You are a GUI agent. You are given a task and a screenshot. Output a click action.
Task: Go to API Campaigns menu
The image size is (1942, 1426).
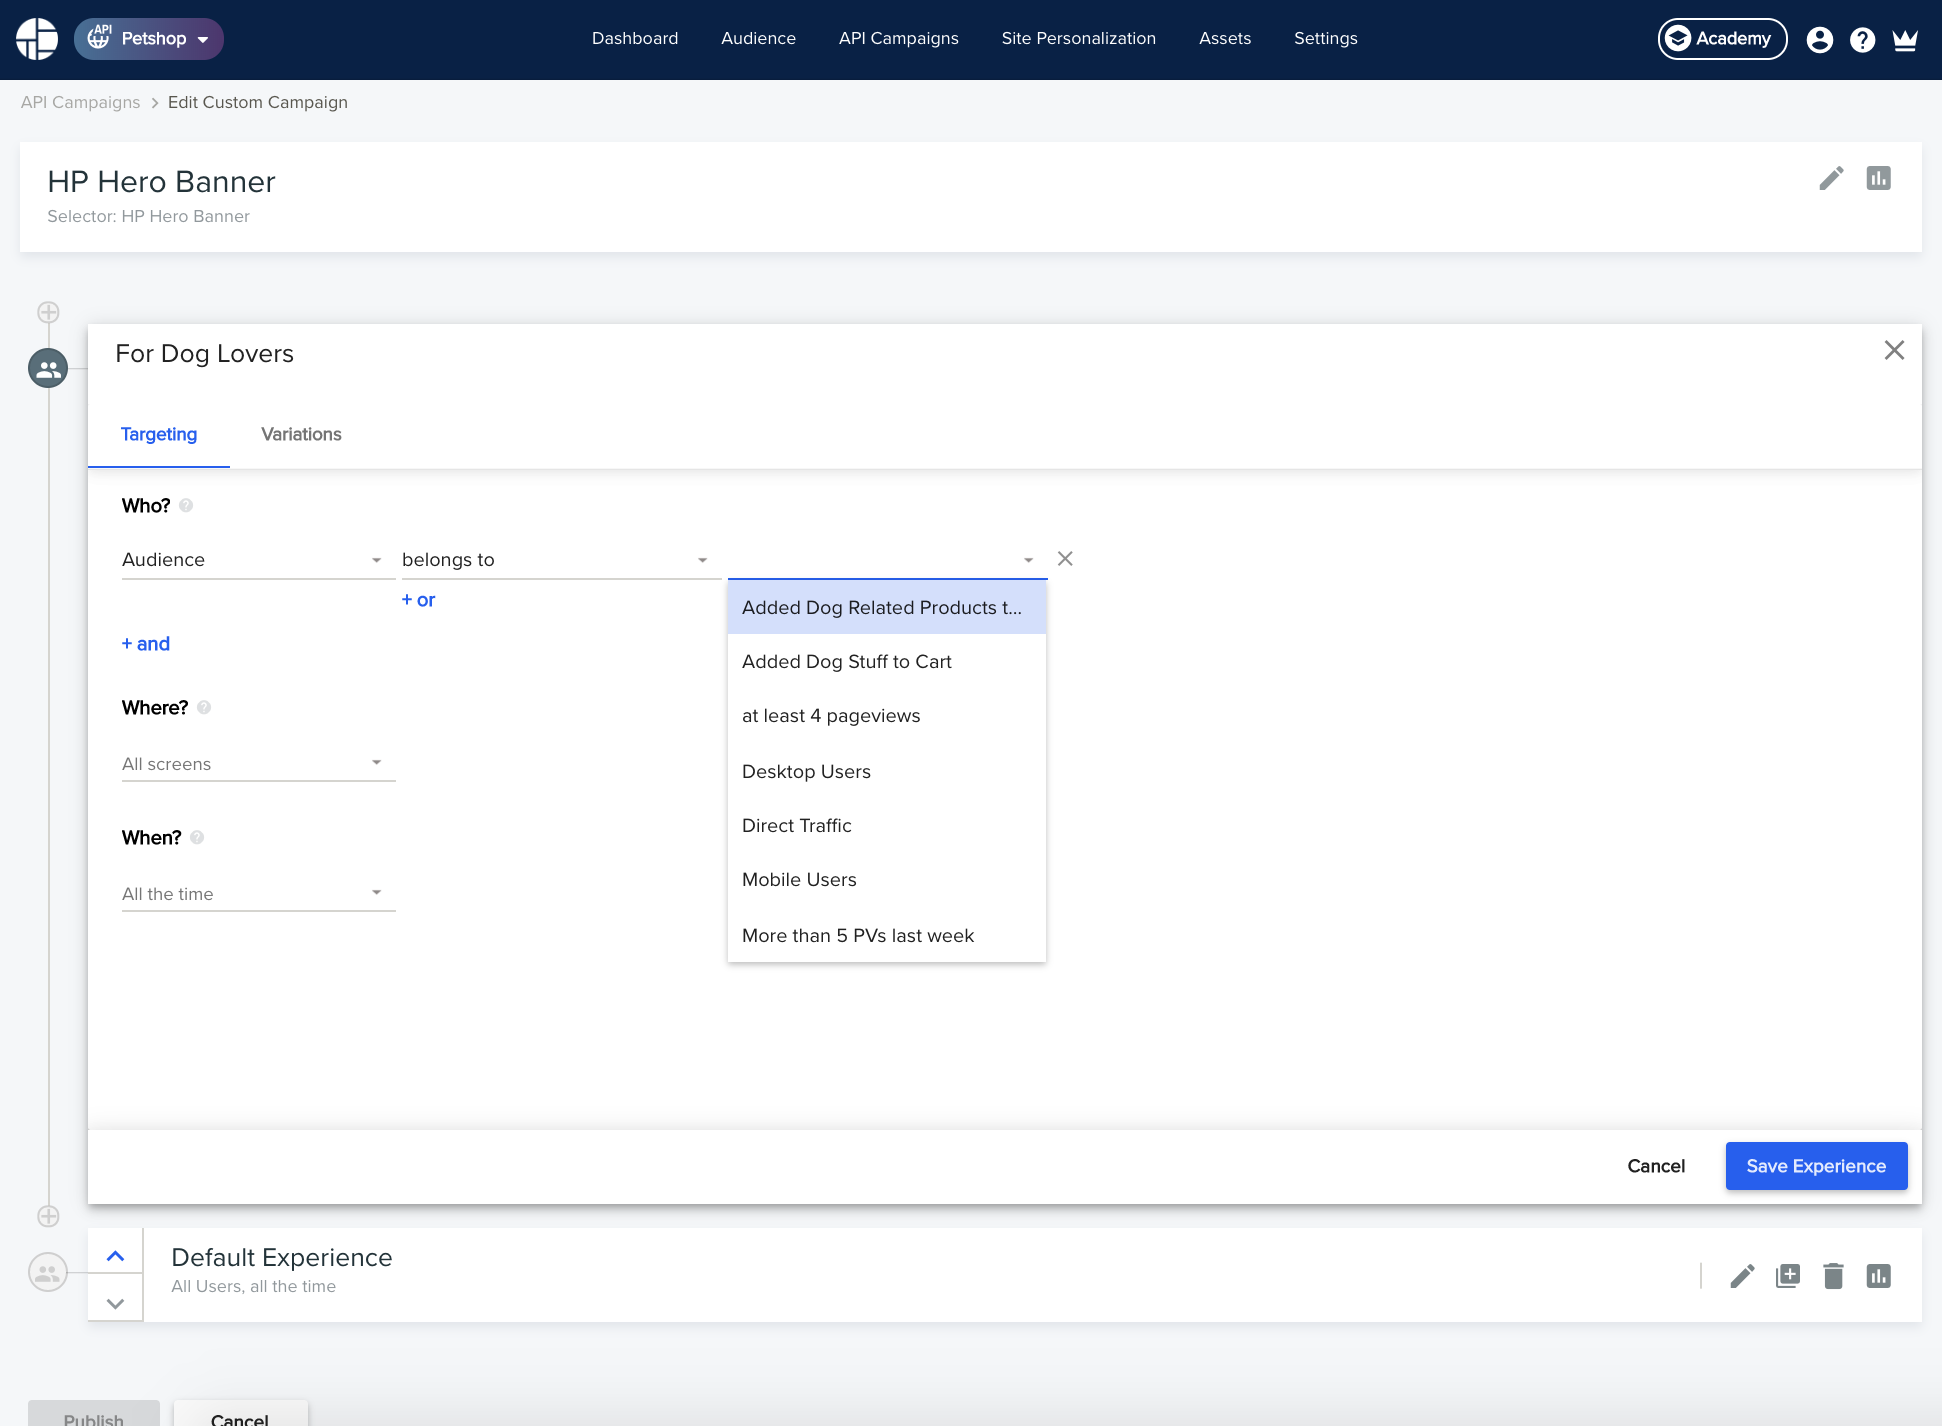(898, 39)
